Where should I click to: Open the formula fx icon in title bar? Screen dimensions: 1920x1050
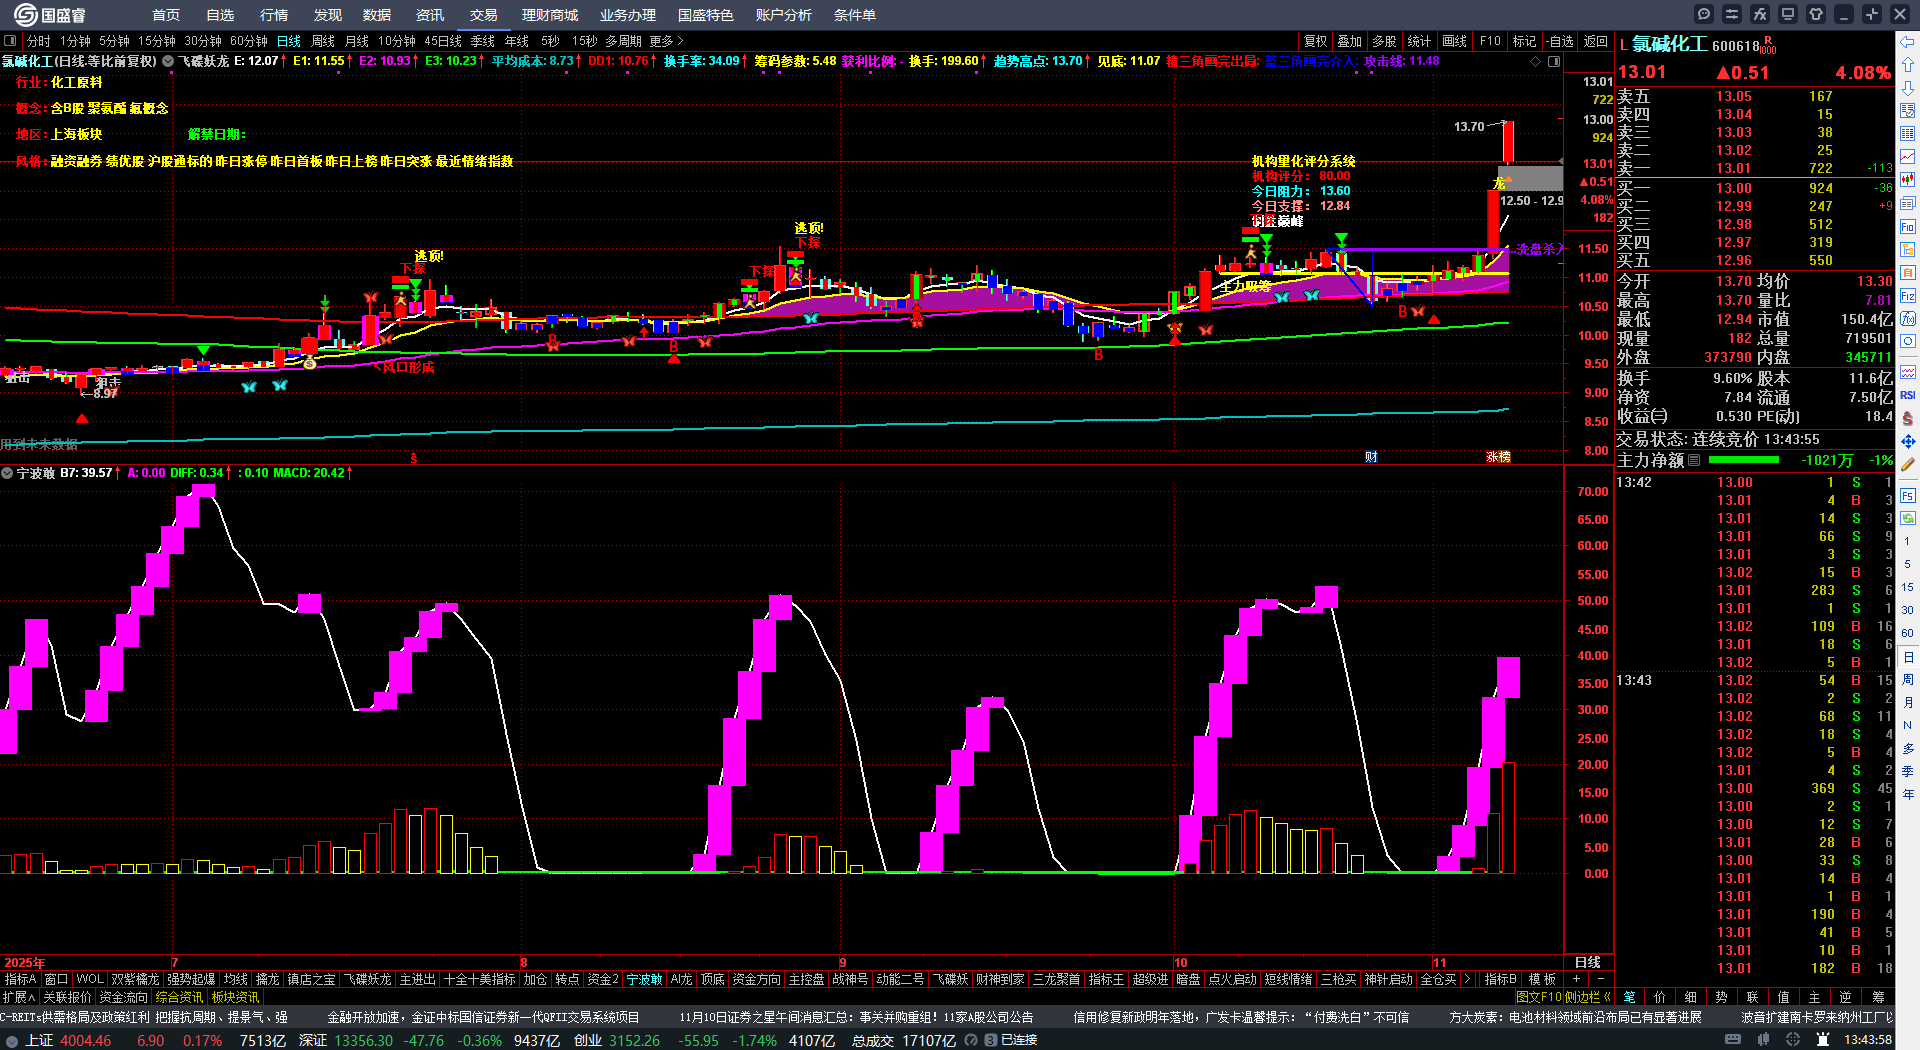tap(1760, 14)
